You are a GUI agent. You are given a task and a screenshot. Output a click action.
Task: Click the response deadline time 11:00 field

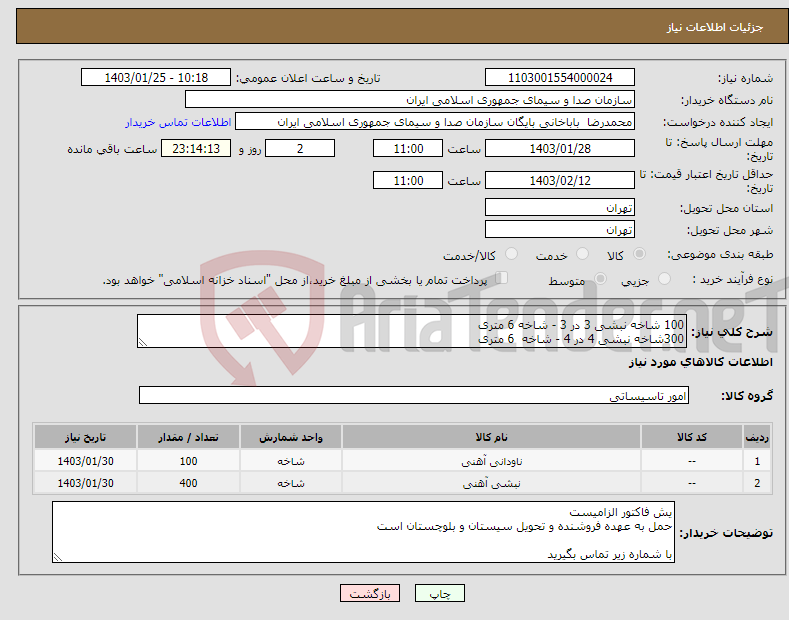pos(408,148)
